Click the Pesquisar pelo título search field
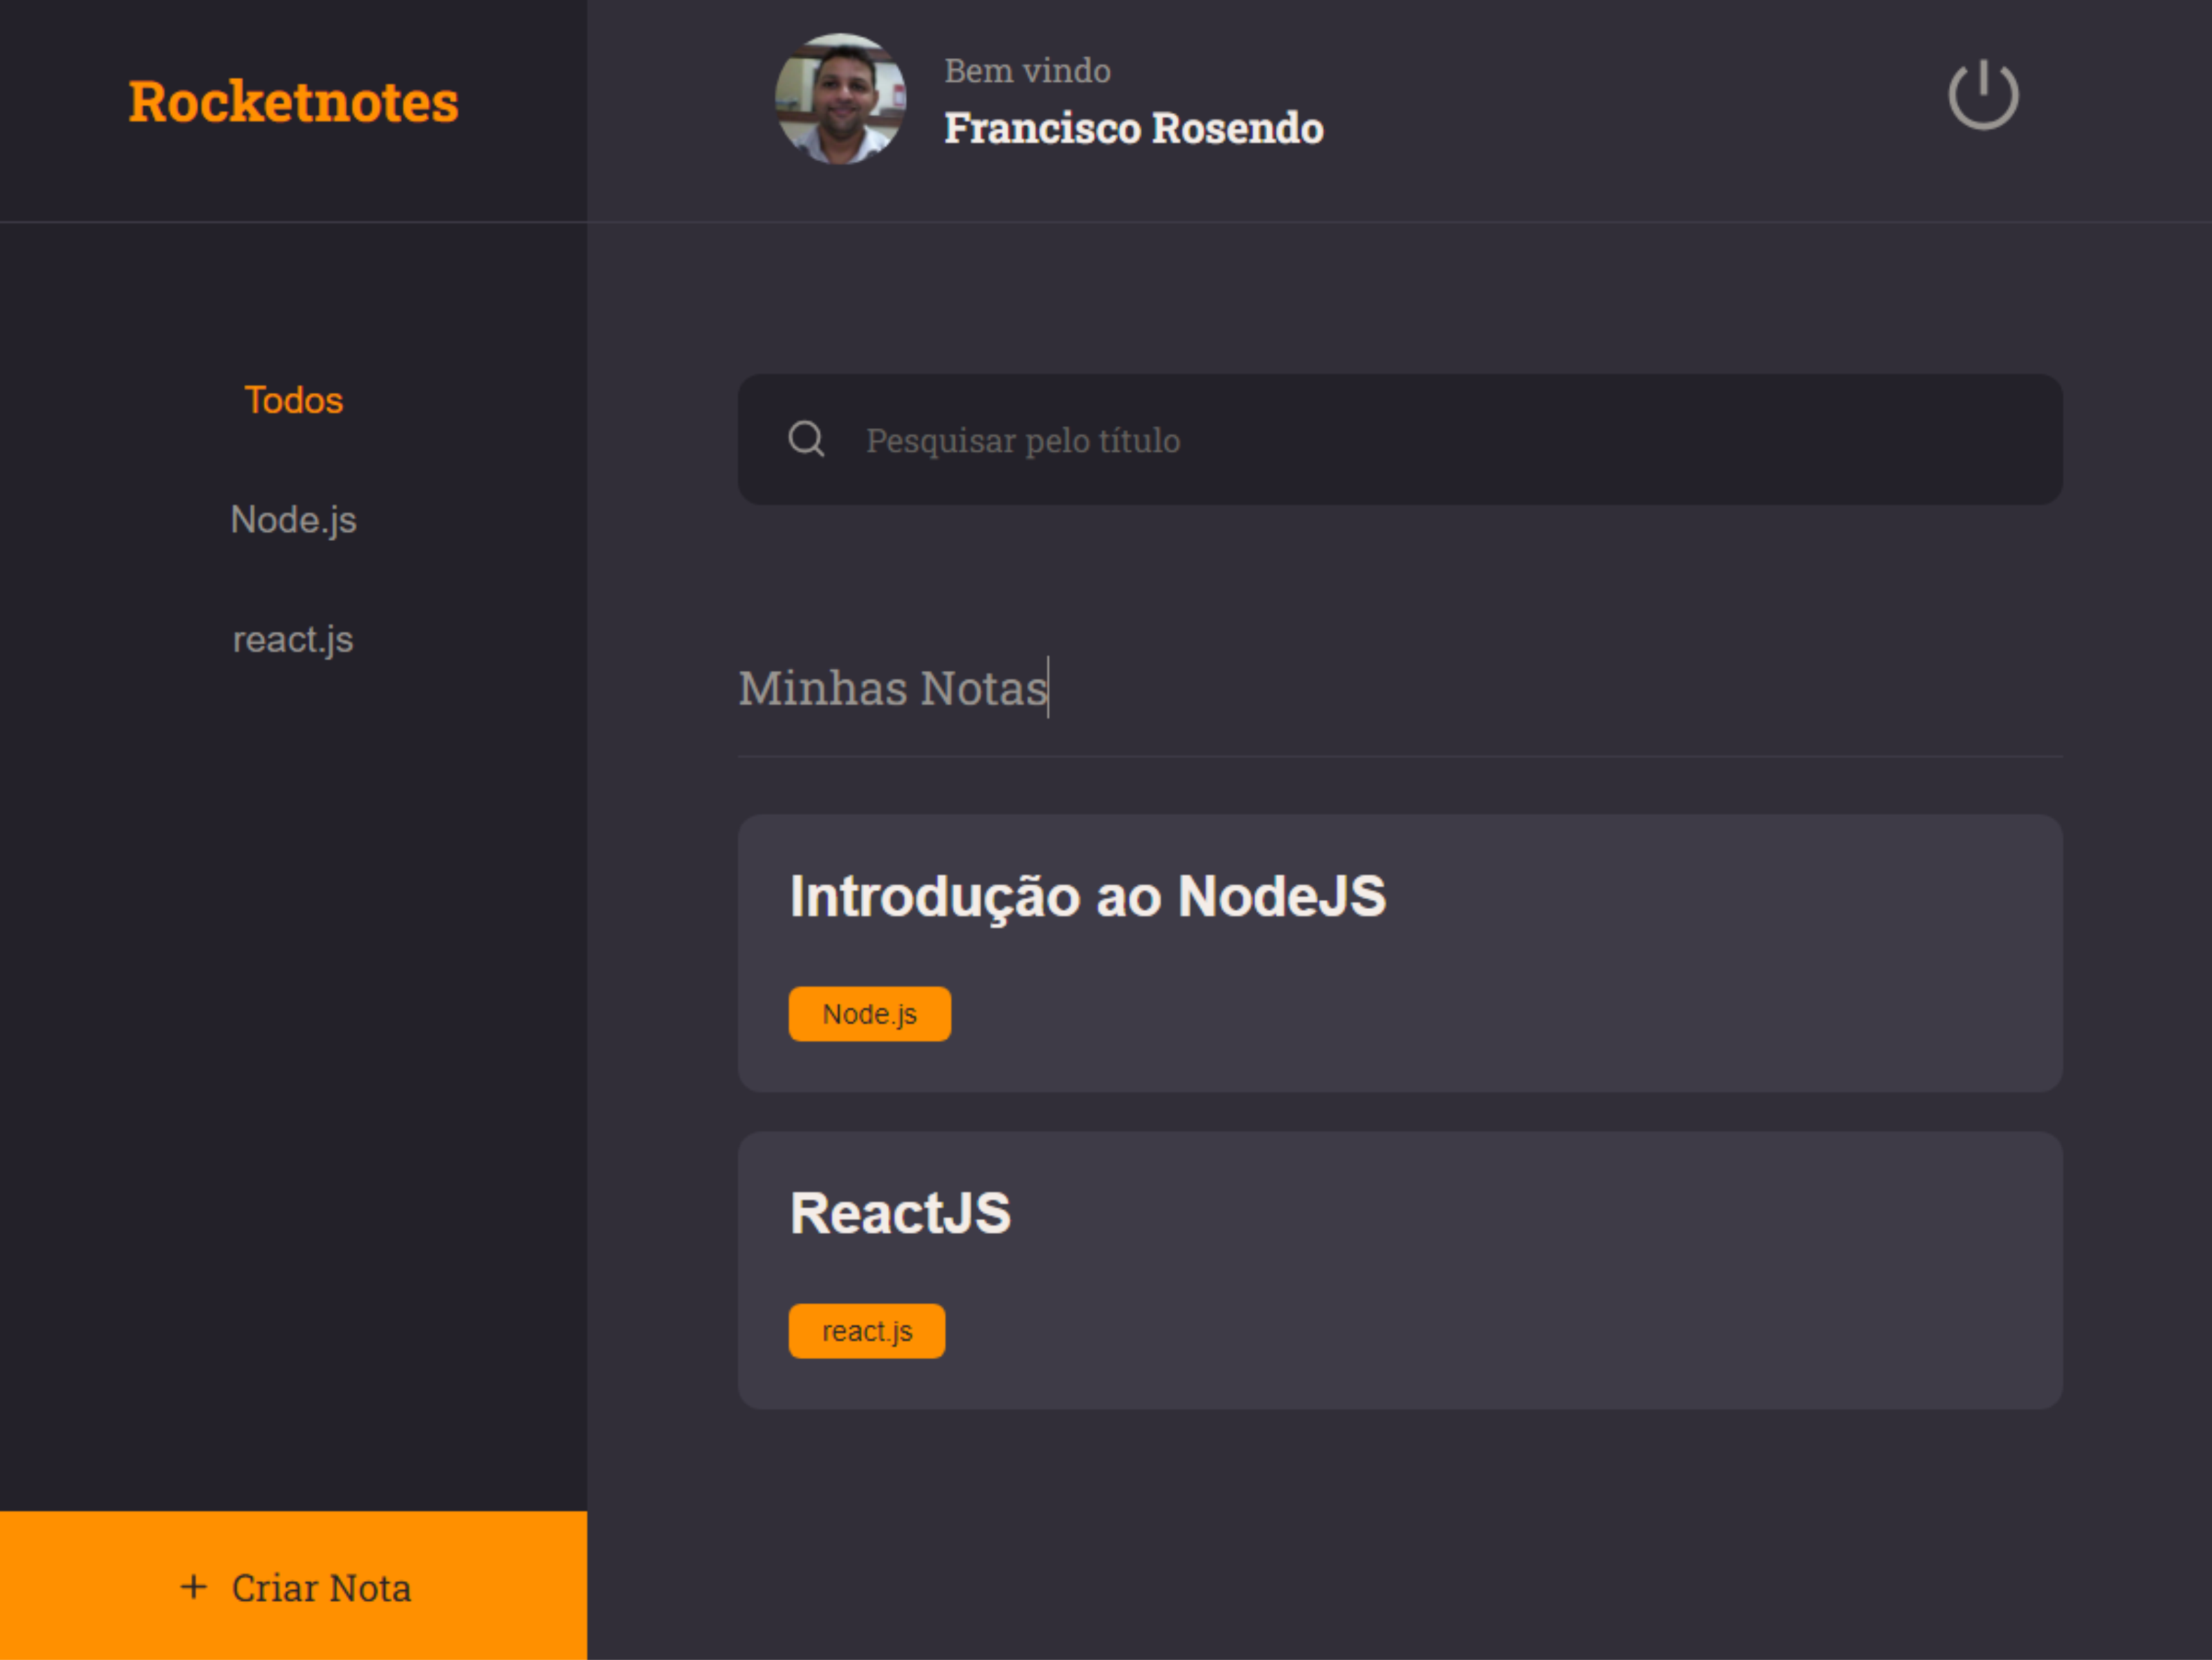Screen dimensions: 2212x1660 (1400, 440)
